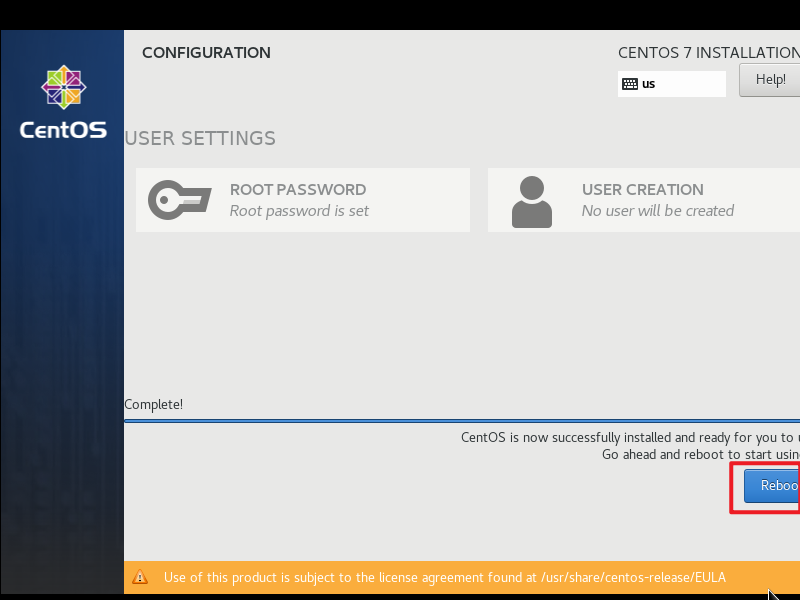
Task: Click "Go ahead and reboot" message
Action: [701, 455]
